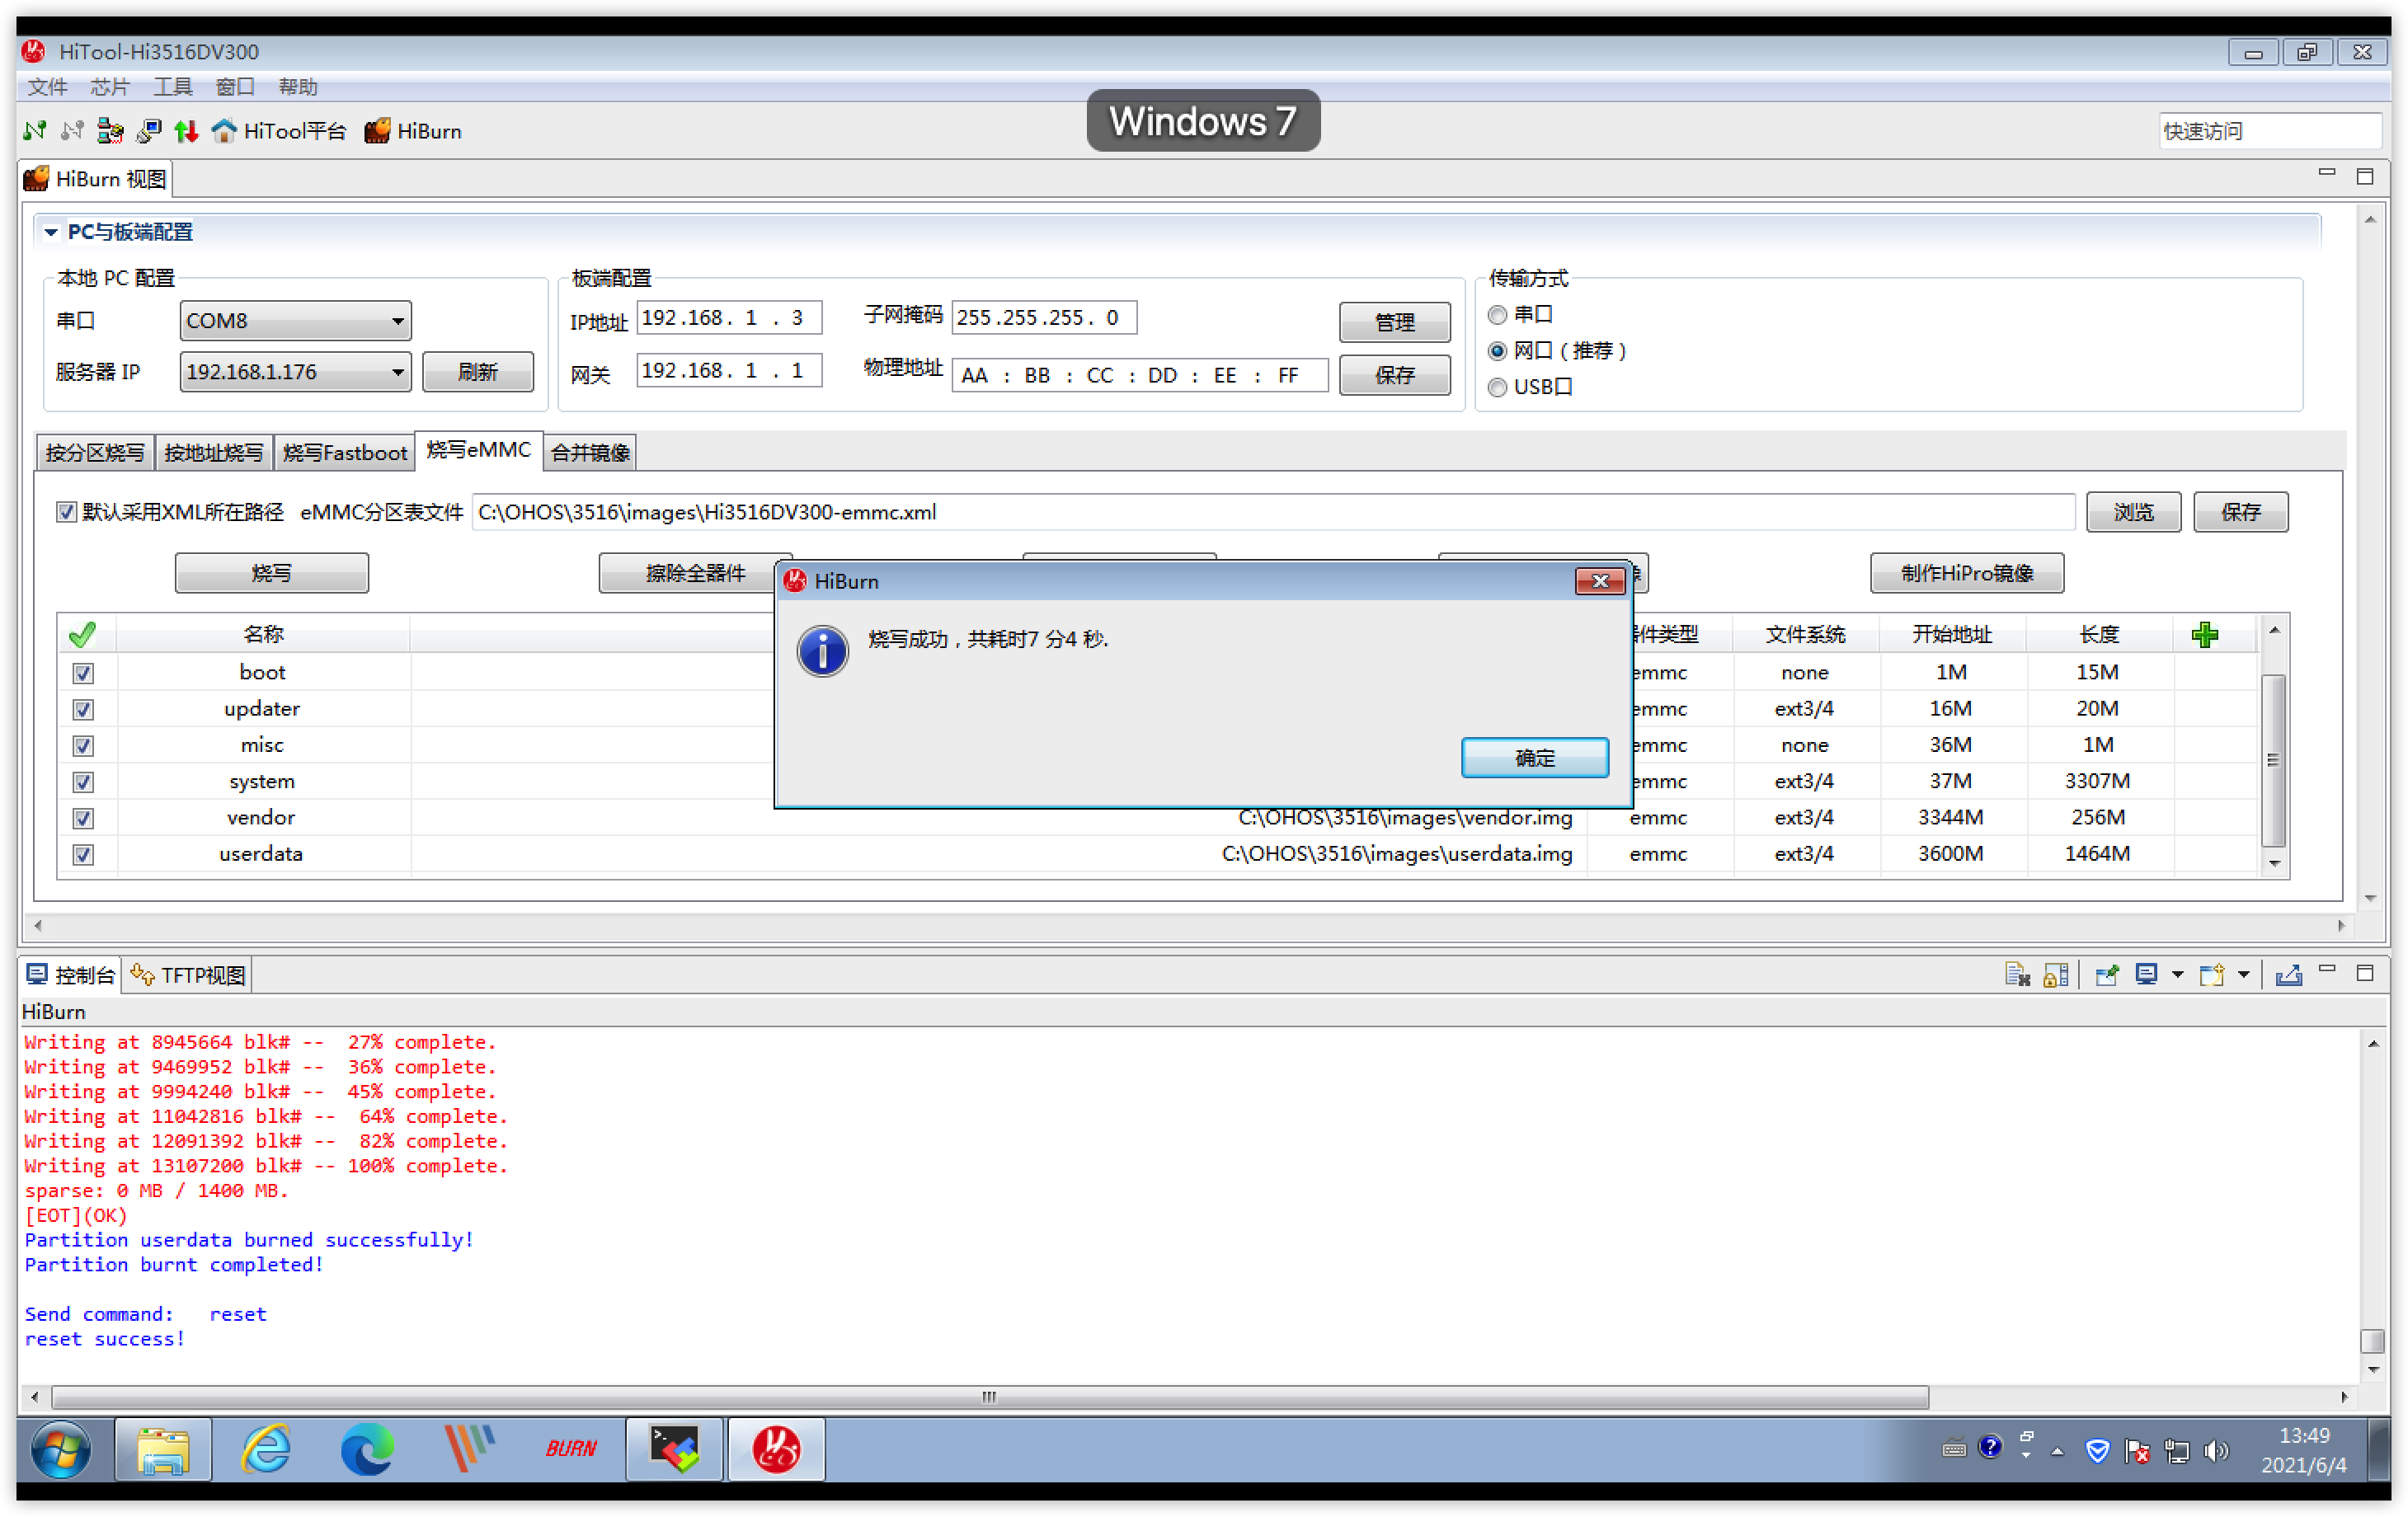Open the 芯片 menu

tap(110, 87)
